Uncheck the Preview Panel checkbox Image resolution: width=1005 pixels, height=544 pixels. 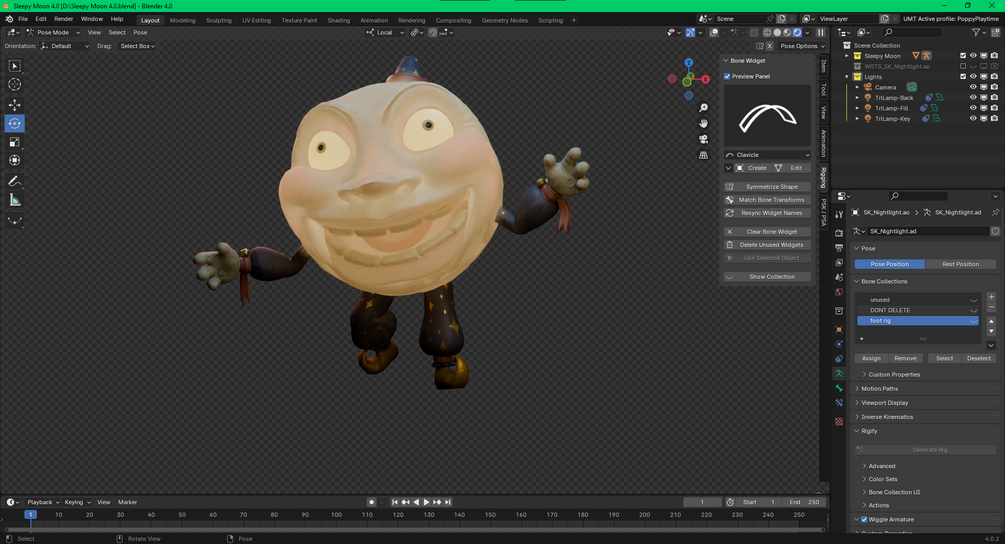(727, 76)
